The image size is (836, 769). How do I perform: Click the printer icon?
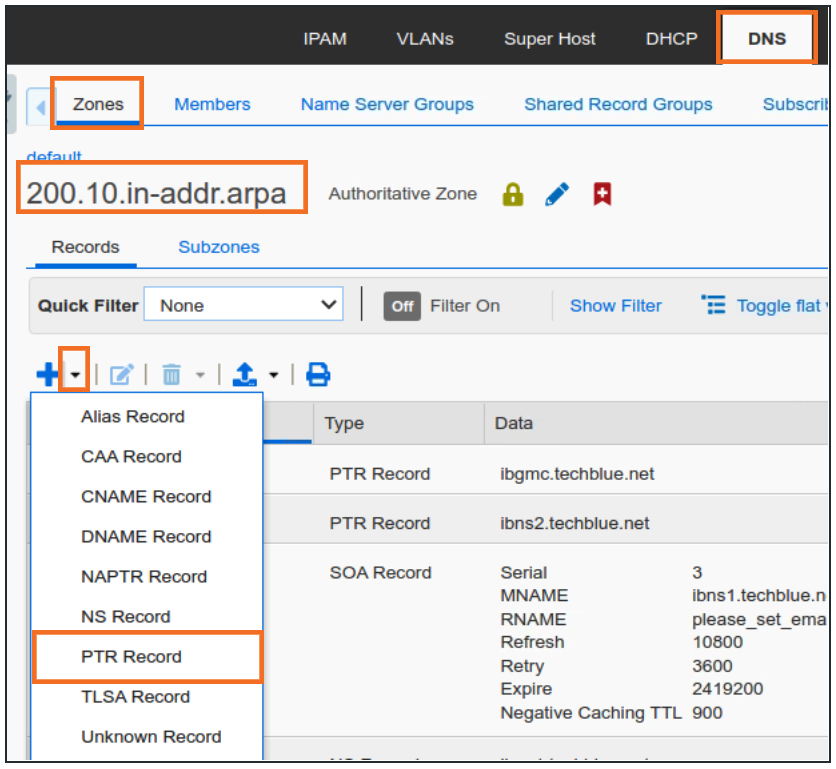318,375
